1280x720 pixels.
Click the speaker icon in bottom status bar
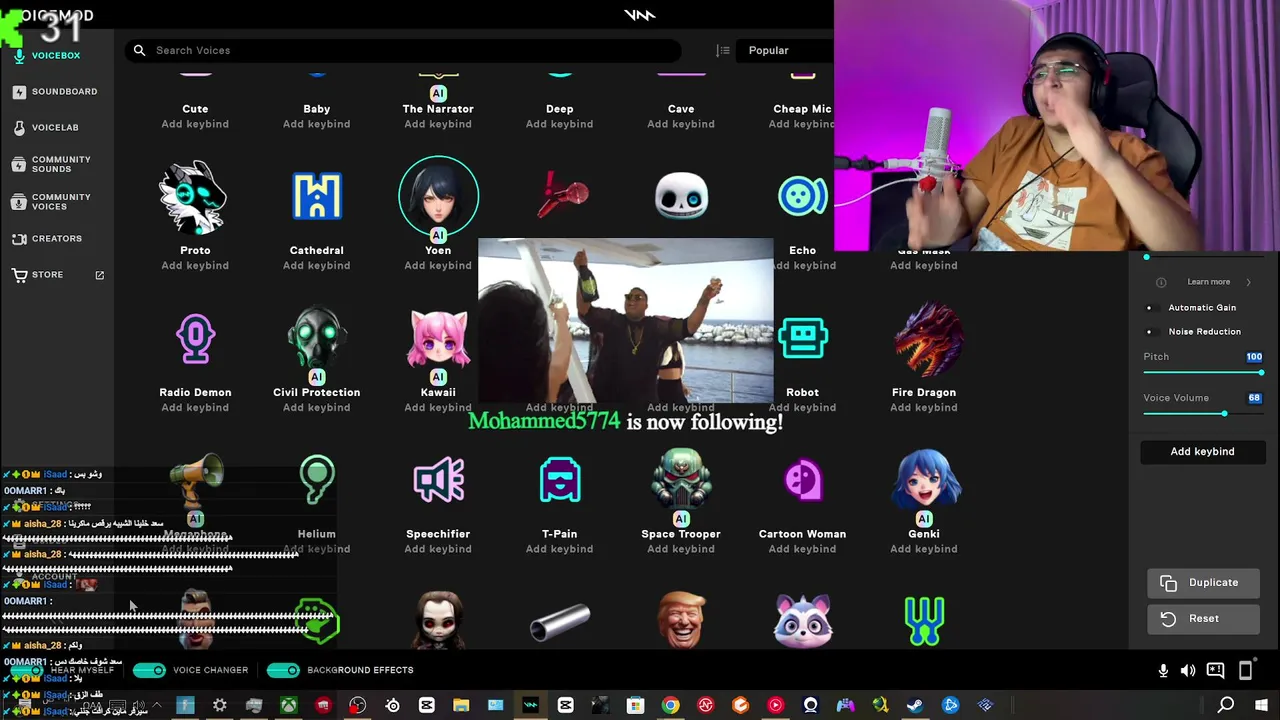pos(1188,671)
